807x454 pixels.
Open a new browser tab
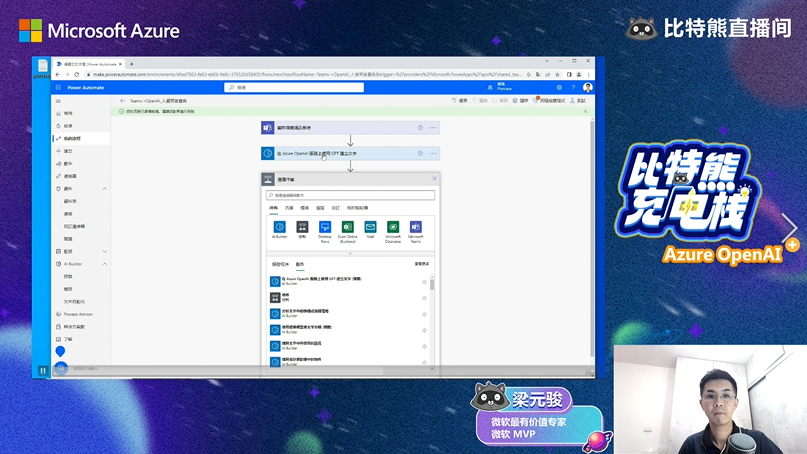click(131, 64)
